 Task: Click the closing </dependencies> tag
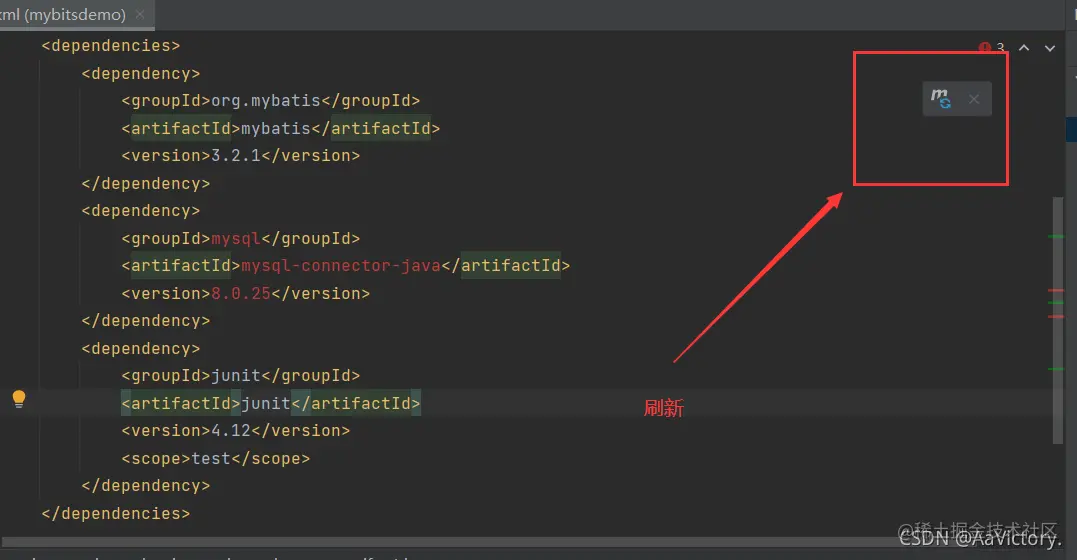(x=115, y=513)
